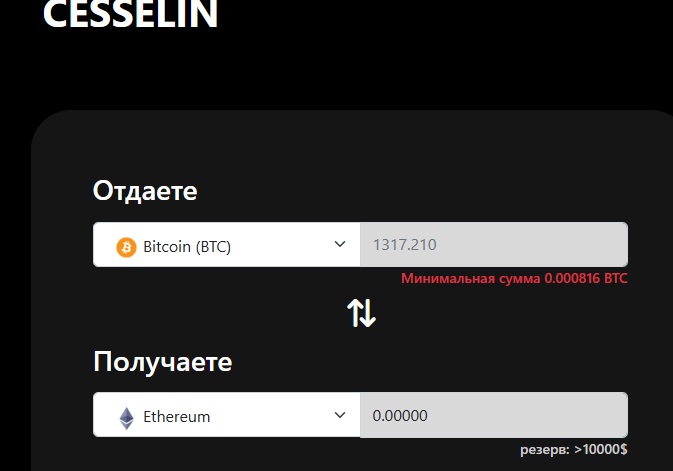Expand the Ethereum dropdown arrow
Image resolution: width=673 pixels, height=471 pixels.
[x=340, y=416]
